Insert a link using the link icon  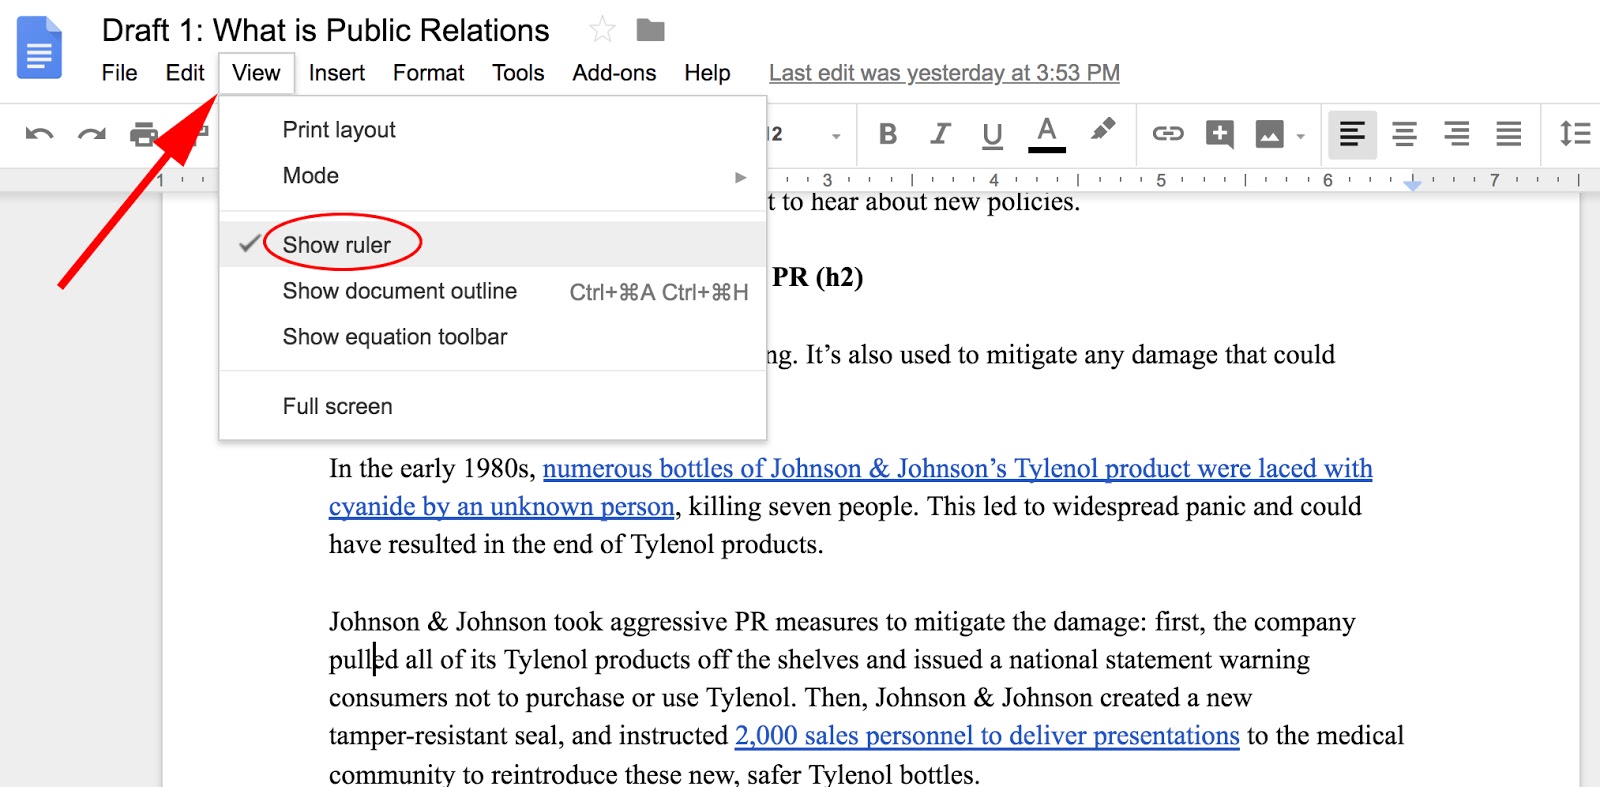(x=1167, y=134)
